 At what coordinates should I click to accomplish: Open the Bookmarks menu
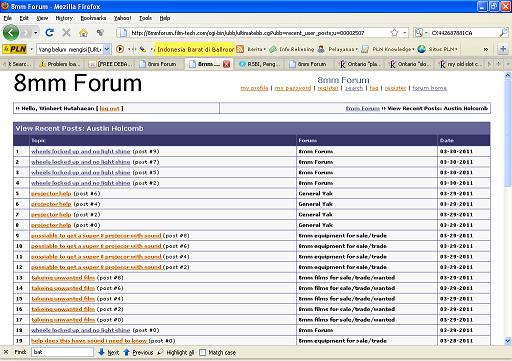point(93,18)
